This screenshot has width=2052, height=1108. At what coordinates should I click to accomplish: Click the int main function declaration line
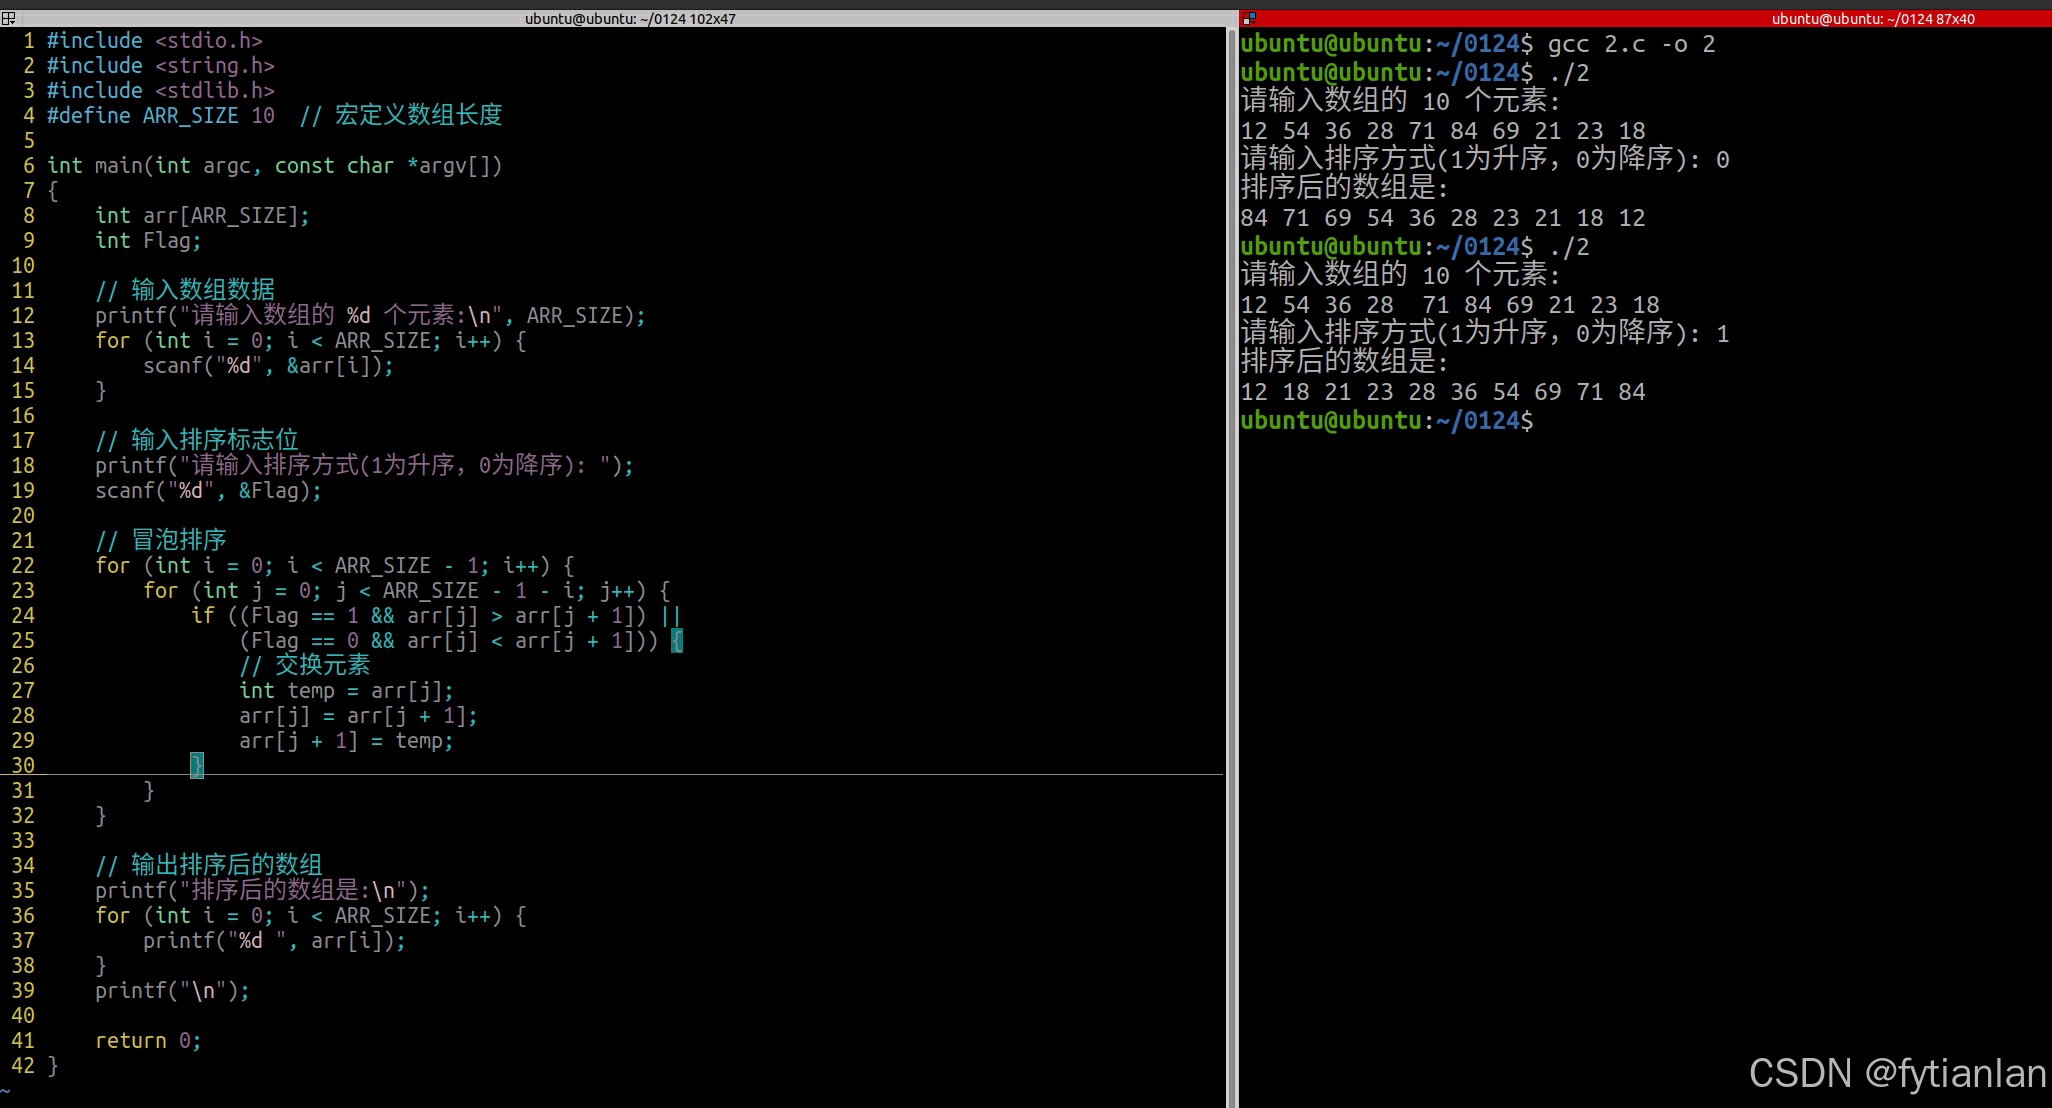(274, 166)
